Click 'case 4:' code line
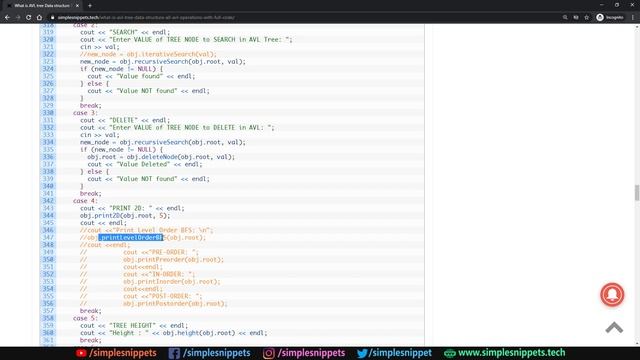The image size is (640, 360). coord(85,201)
